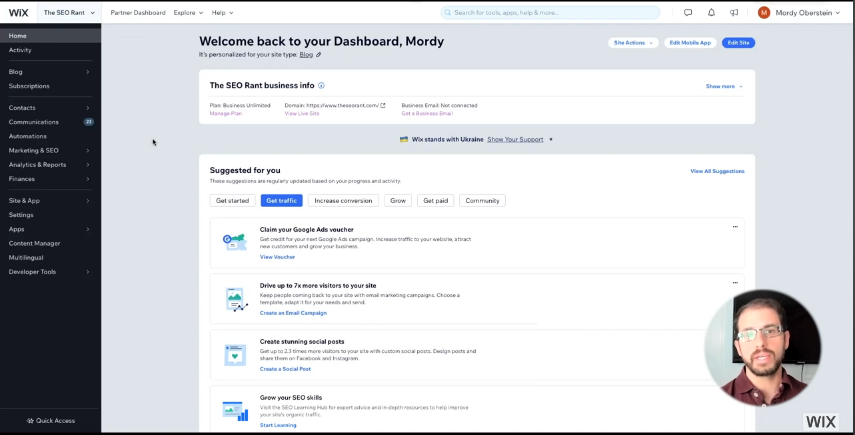Click the SEO skills card illustration
The width and height of the screenshot is (855, 435).
pos(235,410)
